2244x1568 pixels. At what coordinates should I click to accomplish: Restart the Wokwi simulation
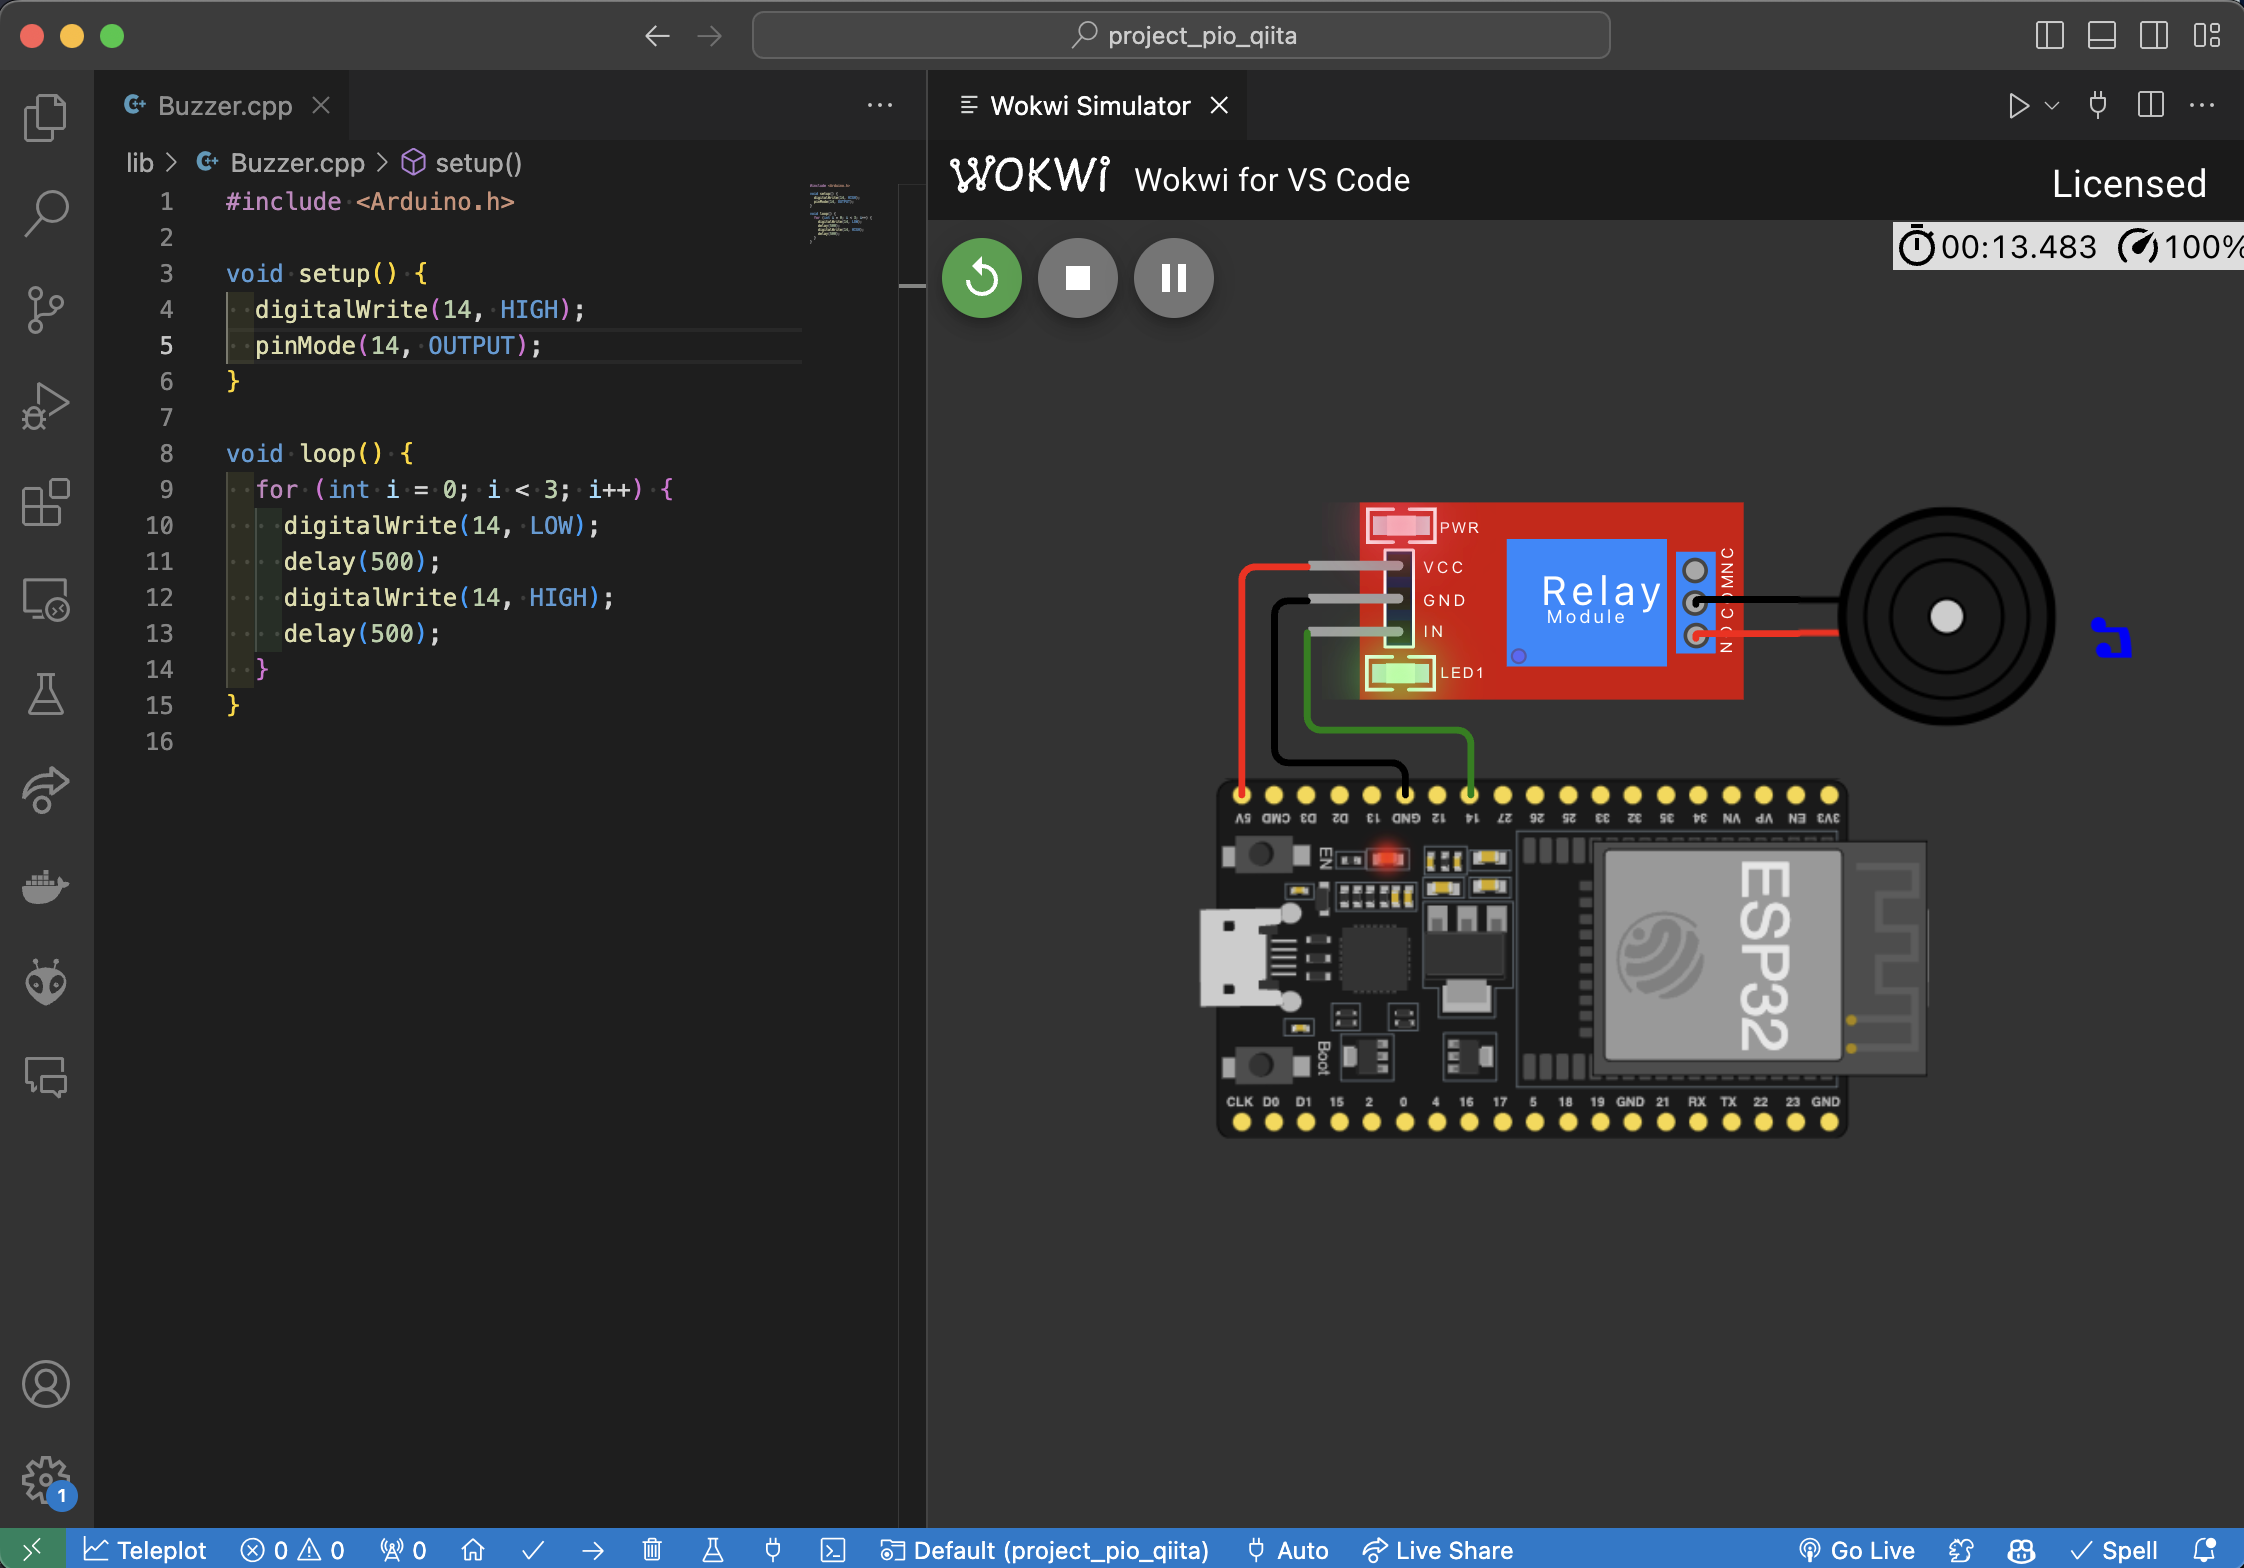click(x=982, y=278)
